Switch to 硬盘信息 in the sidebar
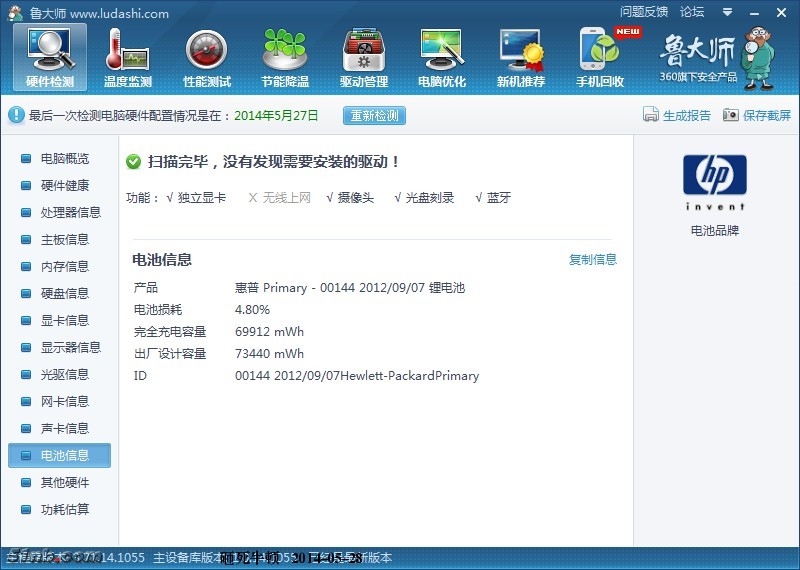This screenshot has width=800, height=570. [x=64, y=294]
